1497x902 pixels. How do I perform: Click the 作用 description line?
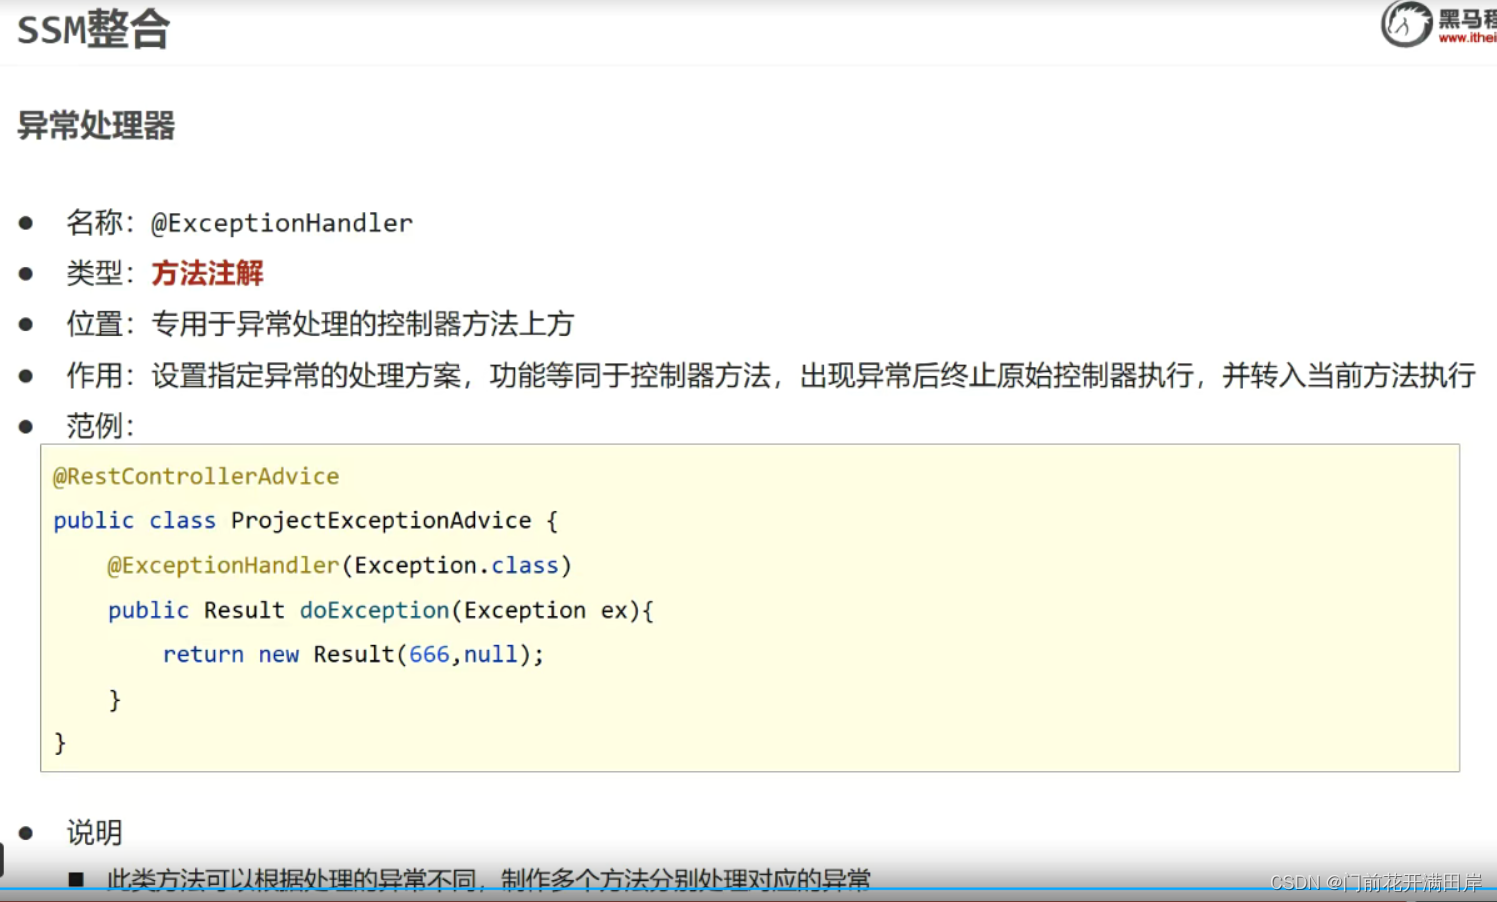pos(771,376)
